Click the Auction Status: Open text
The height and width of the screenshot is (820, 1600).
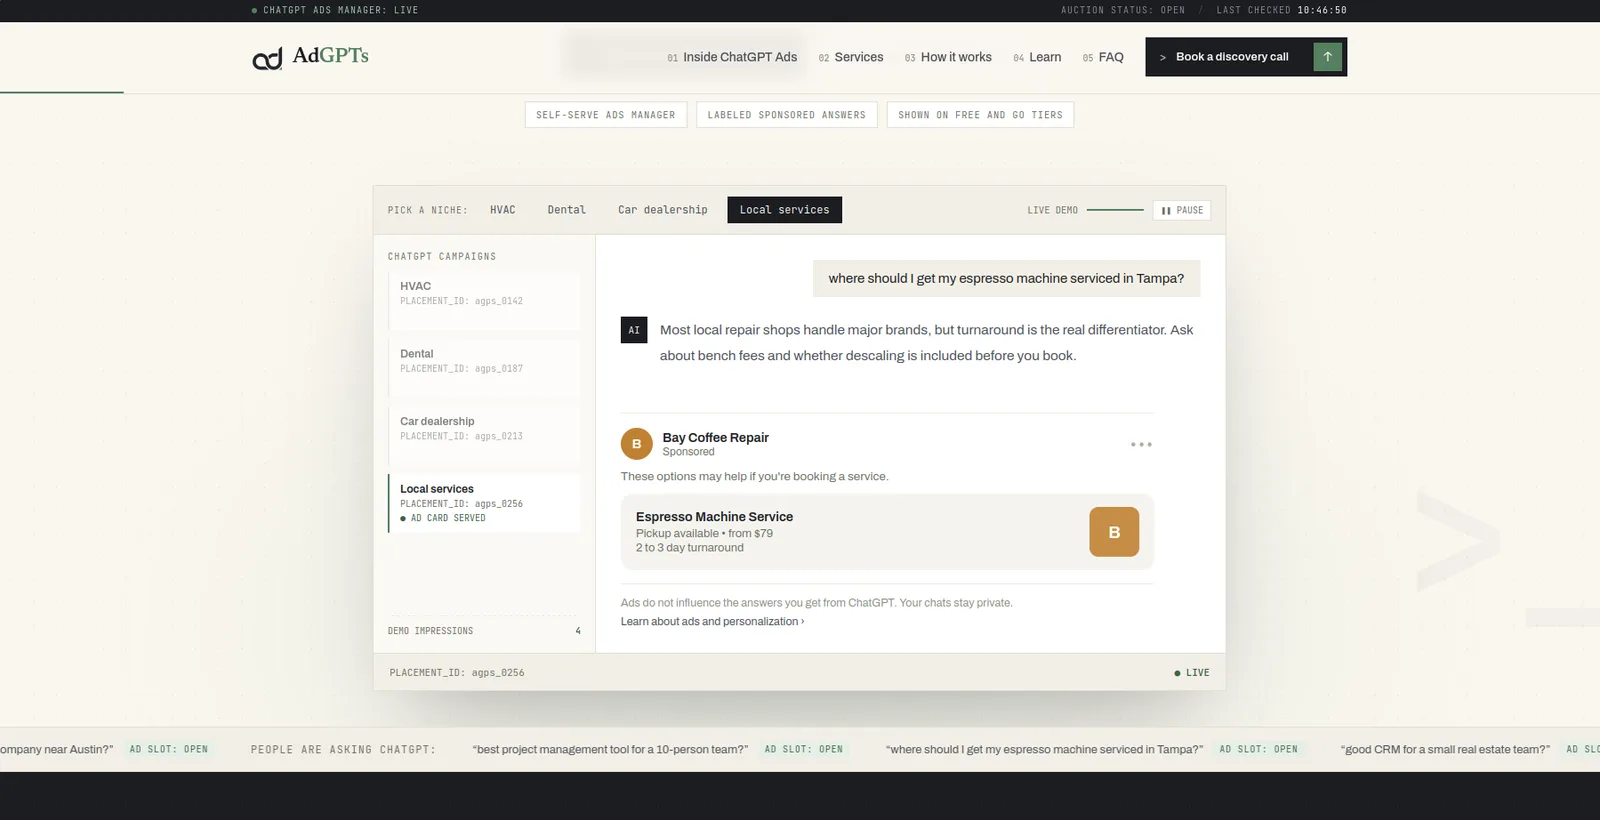(1123, 10)
